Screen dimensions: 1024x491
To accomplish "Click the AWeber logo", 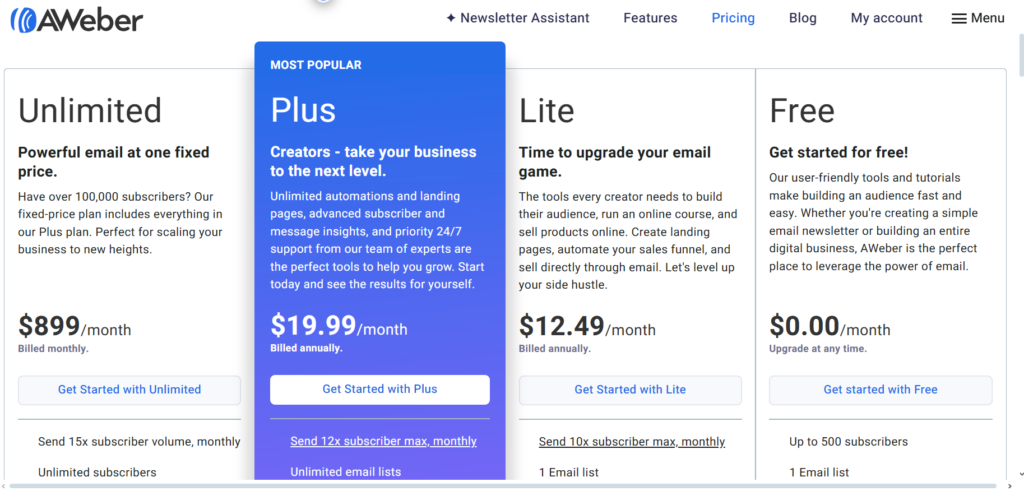I will pyautogui.click(x=76, y=20).
